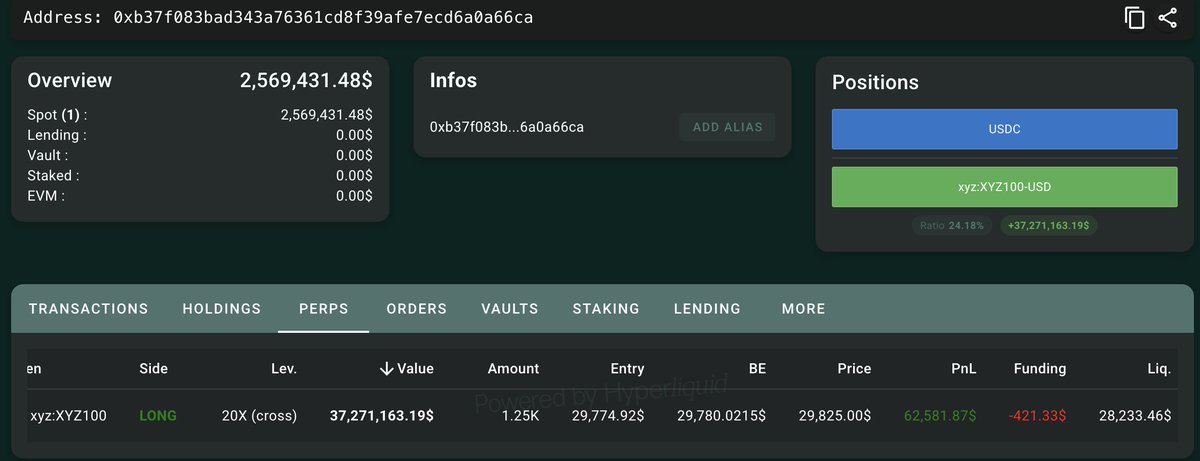Open the STAKING tab
The height and width of the screenshot is (461, 1200).
(606, 309)
